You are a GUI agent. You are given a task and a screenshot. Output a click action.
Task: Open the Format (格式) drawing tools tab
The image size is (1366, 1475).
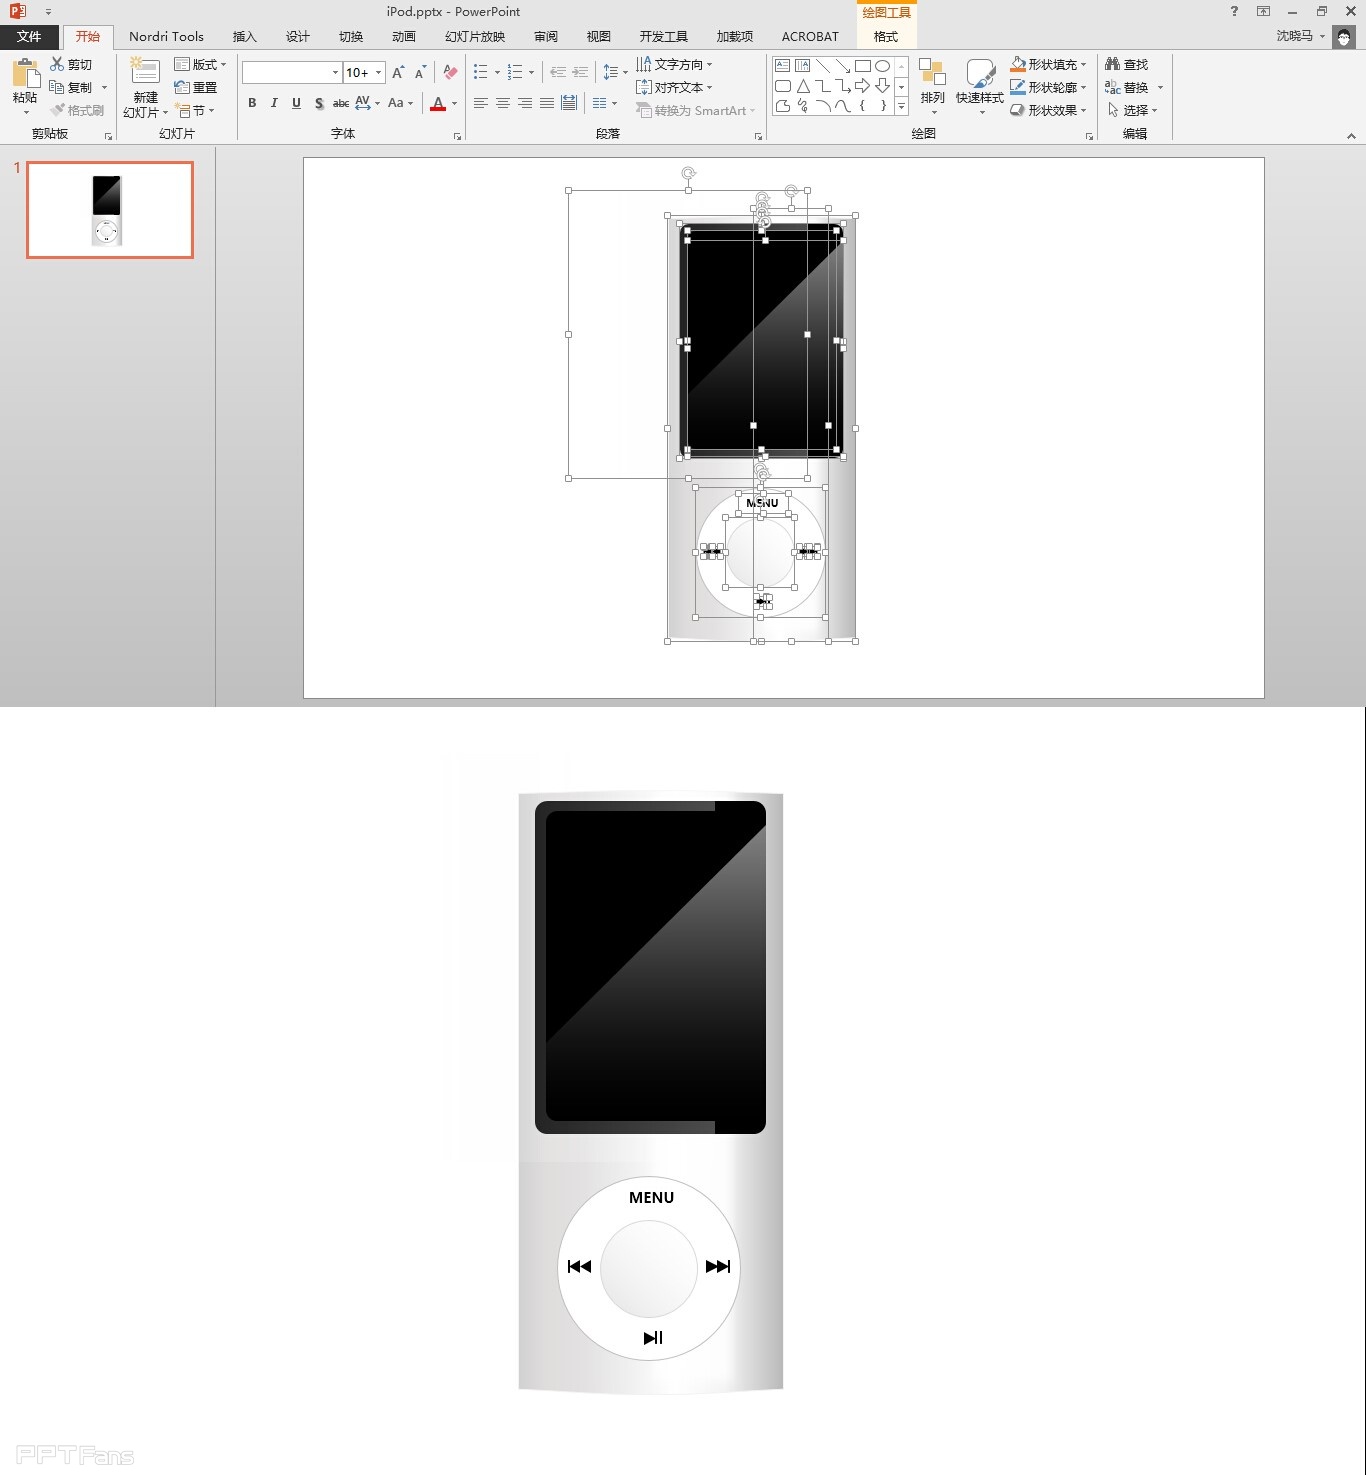pyautogui.click(x=885, y=37)
